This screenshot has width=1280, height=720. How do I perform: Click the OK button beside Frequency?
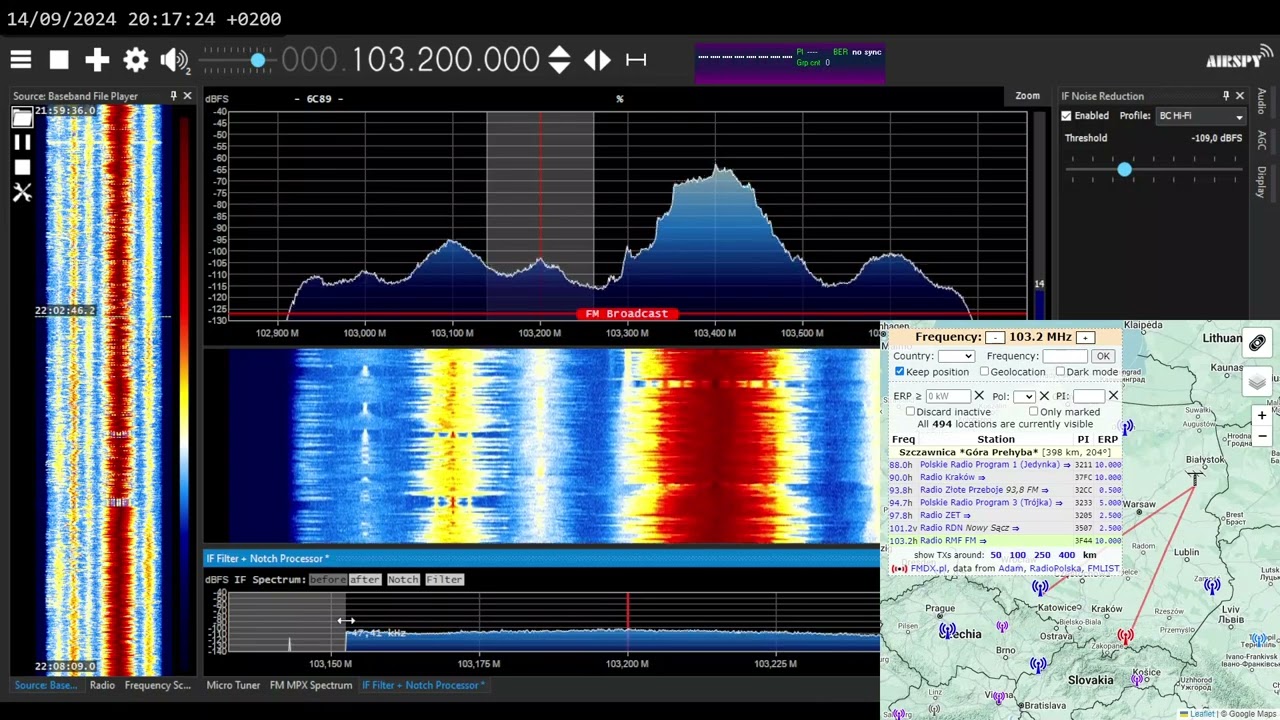tap(1102, 356)
